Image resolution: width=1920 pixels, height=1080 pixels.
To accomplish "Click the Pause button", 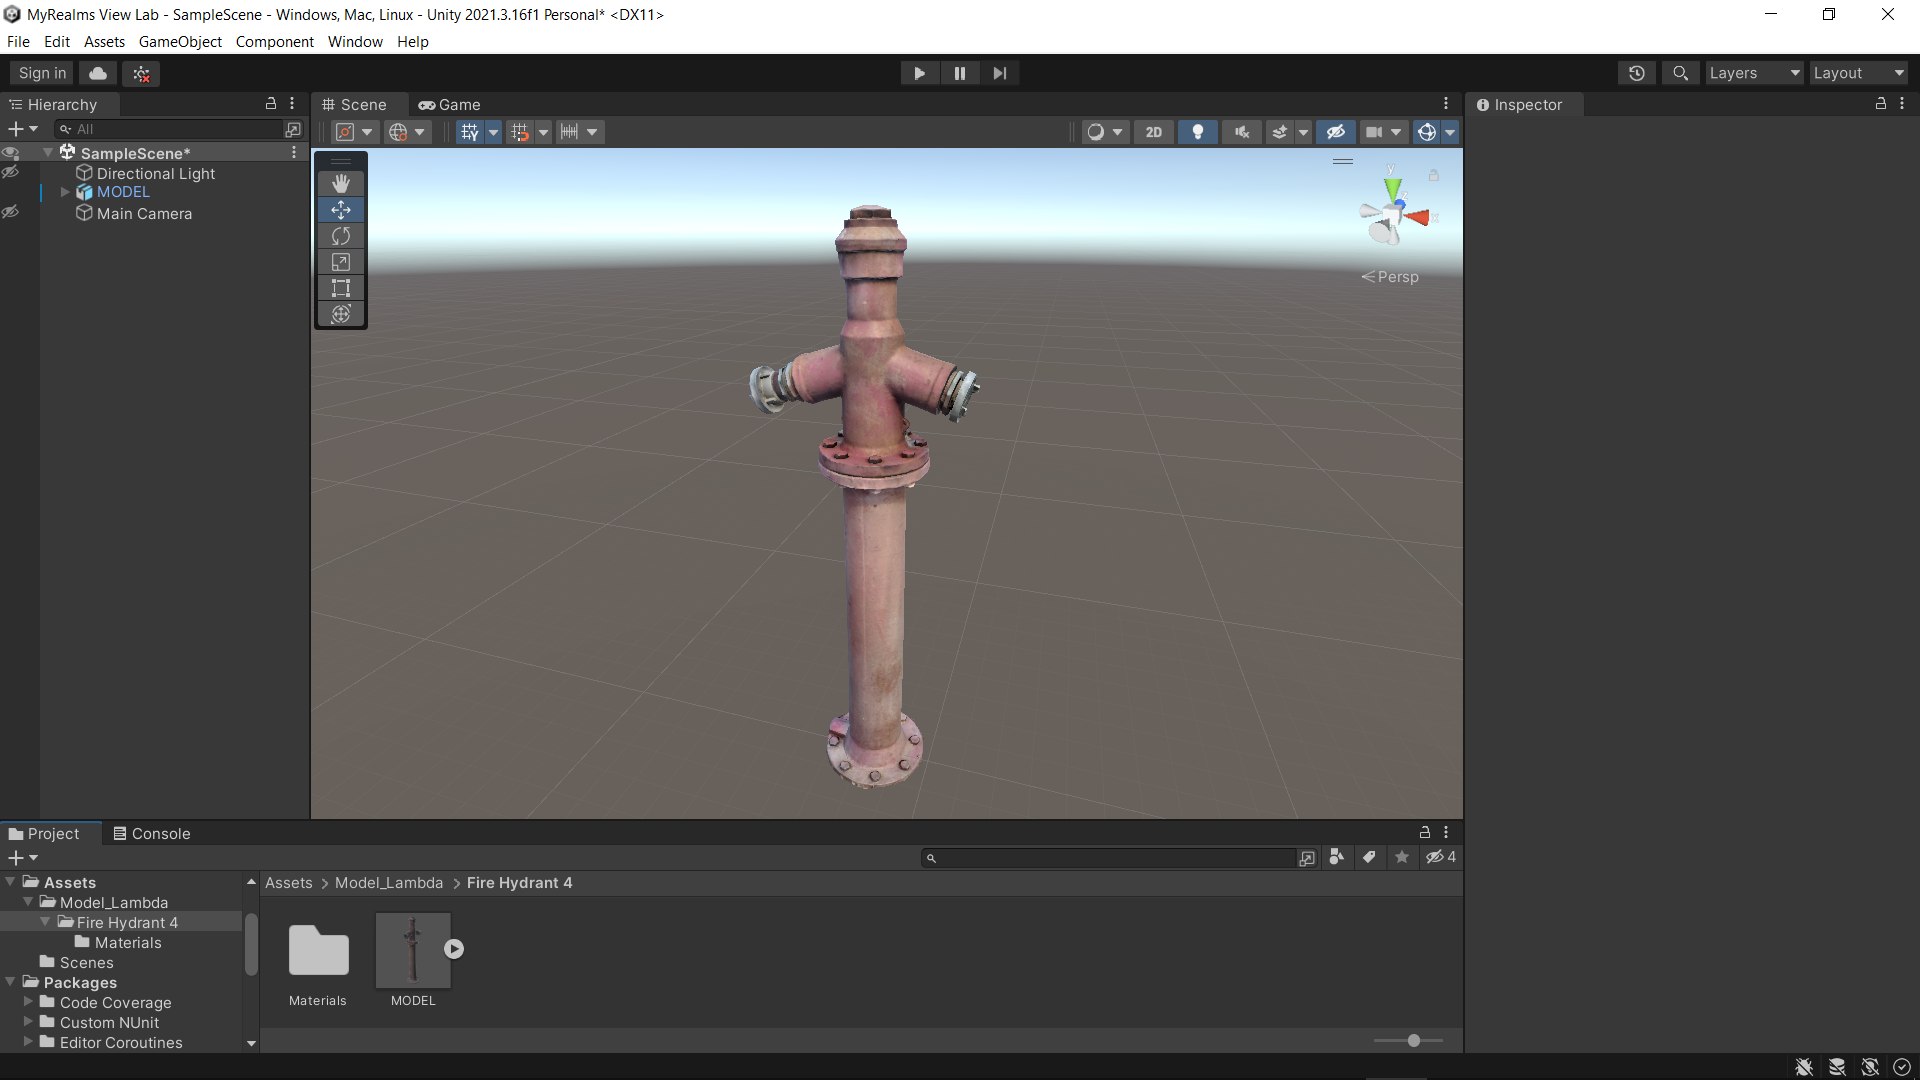I will [x=960, y=73].
